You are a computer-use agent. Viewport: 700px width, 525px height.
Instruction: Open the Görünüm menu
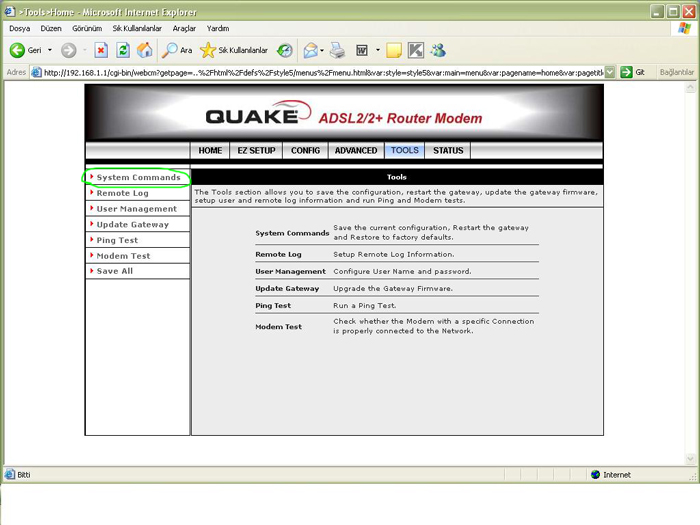[87, 29]
